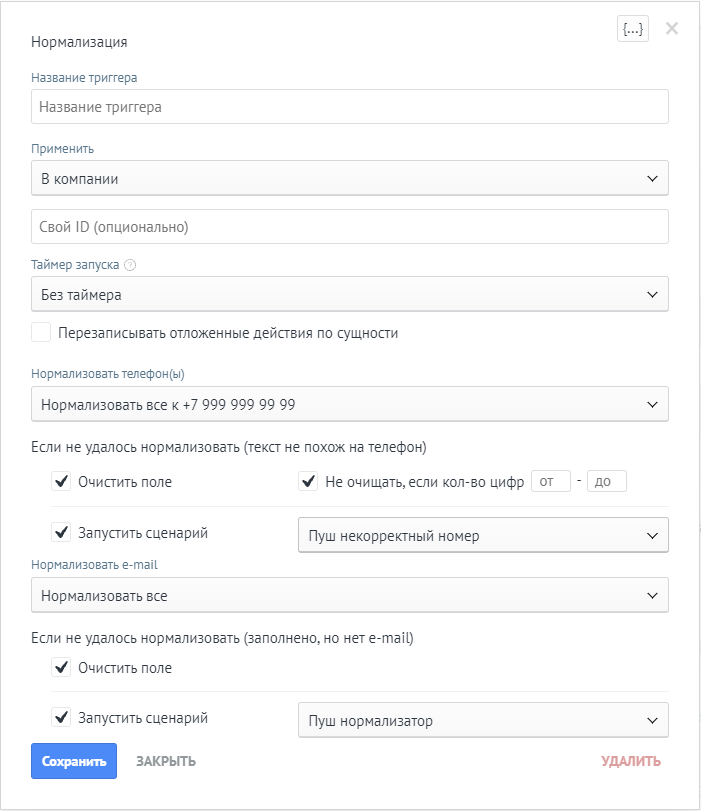
Task: Uncheck phone section Очистить поле checkbox
Action: [x=61, y=482]
